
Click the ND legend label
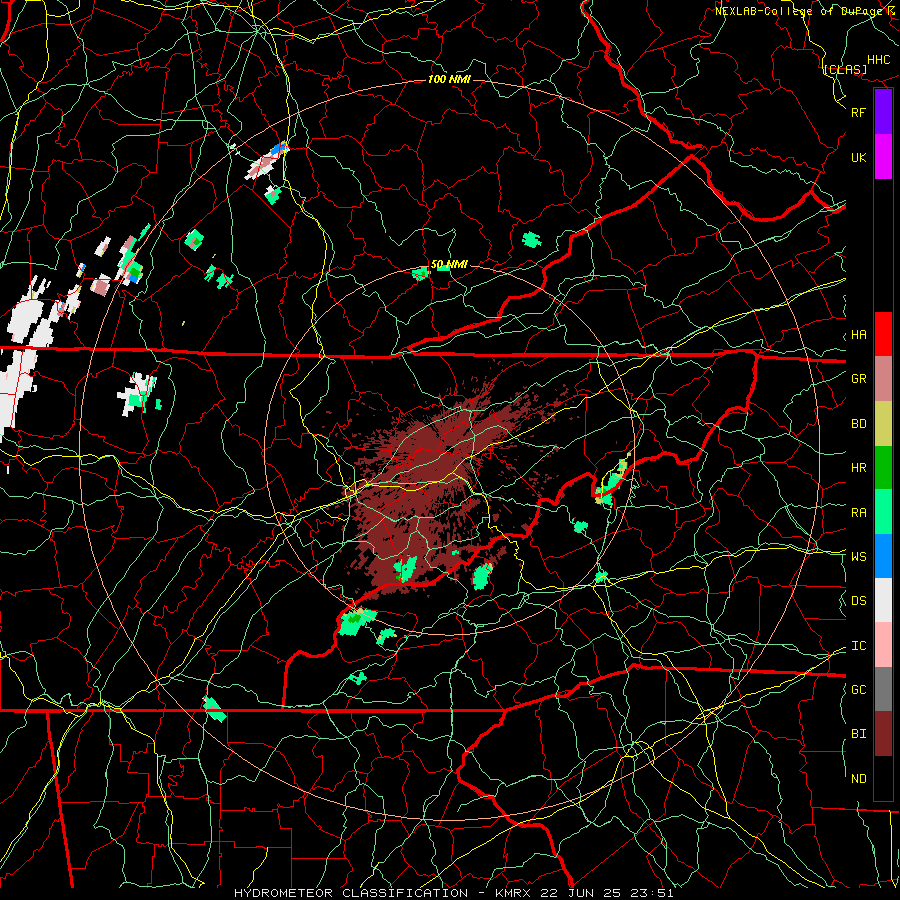click(858, 778)
